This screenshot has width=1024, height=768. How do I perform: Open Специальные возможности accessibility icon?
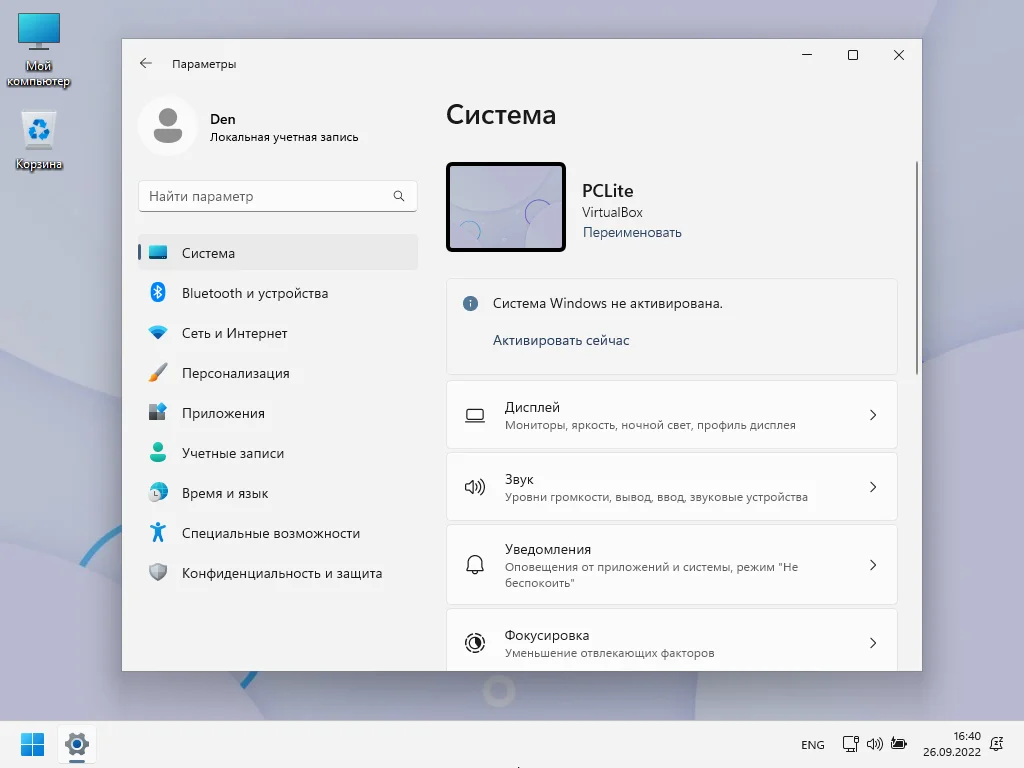pyautogui.click(x=158, y=532)
